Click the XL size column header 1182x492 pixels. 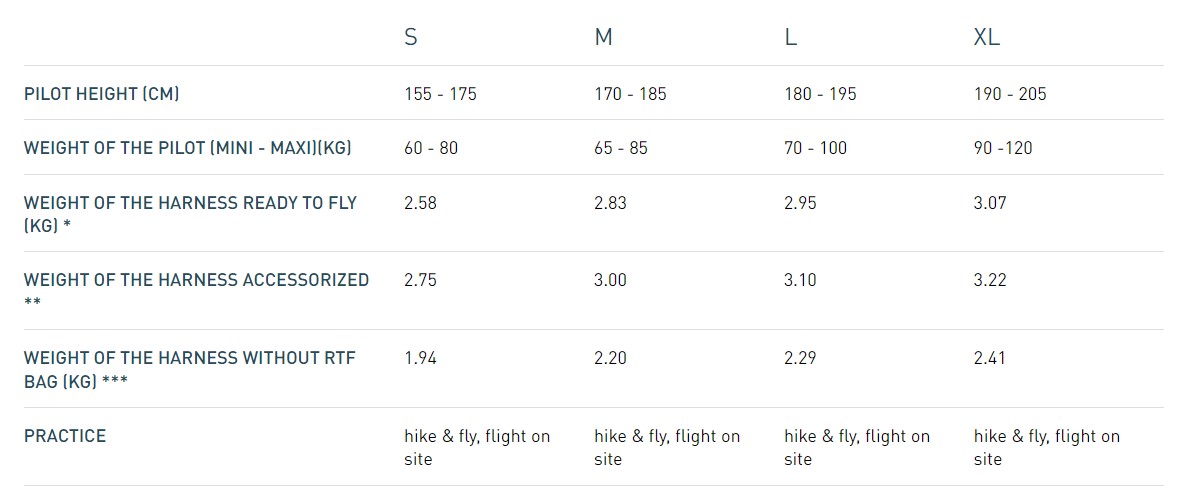pyautogui.click(x=986, y=38)
